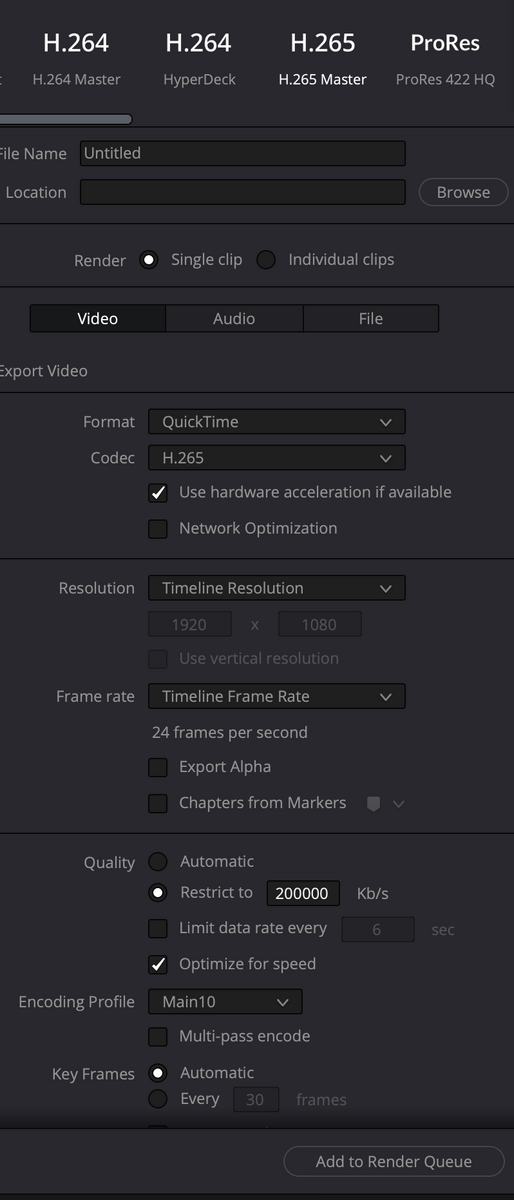Click the File Name field containing Untitled

243,153
